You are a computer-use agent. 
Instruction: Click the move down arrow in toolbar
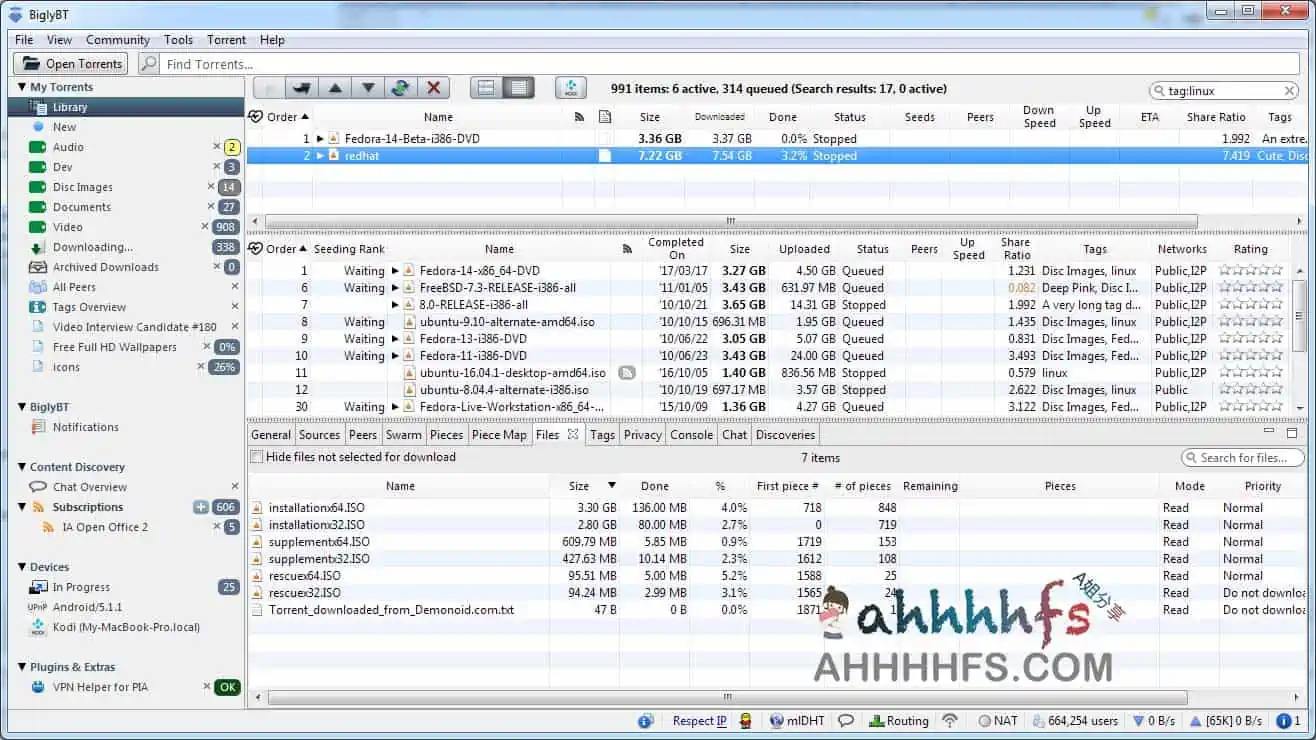pos(368,88)
